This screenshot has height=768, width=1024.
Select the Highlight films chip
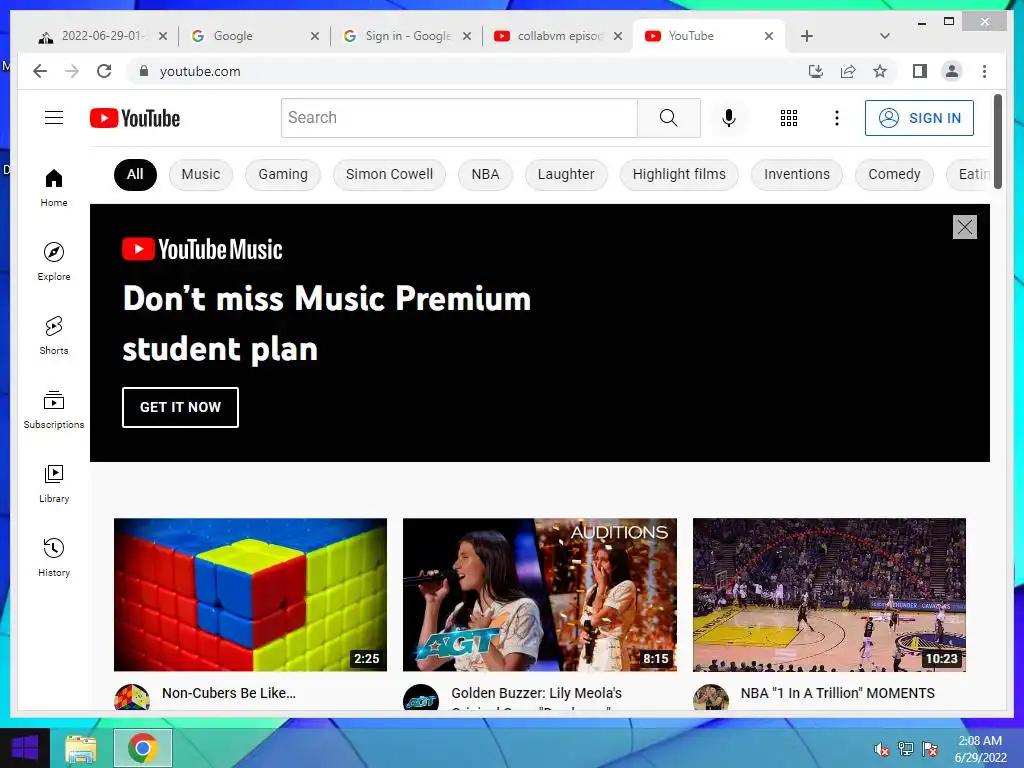(x=679, y=174)
